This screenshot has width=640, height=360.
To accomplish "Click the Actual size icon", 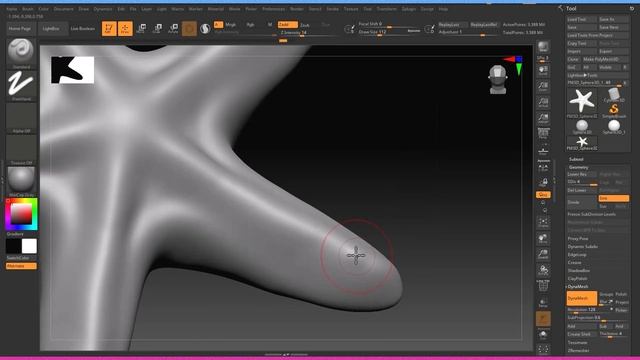I will [x=543, y=102].
